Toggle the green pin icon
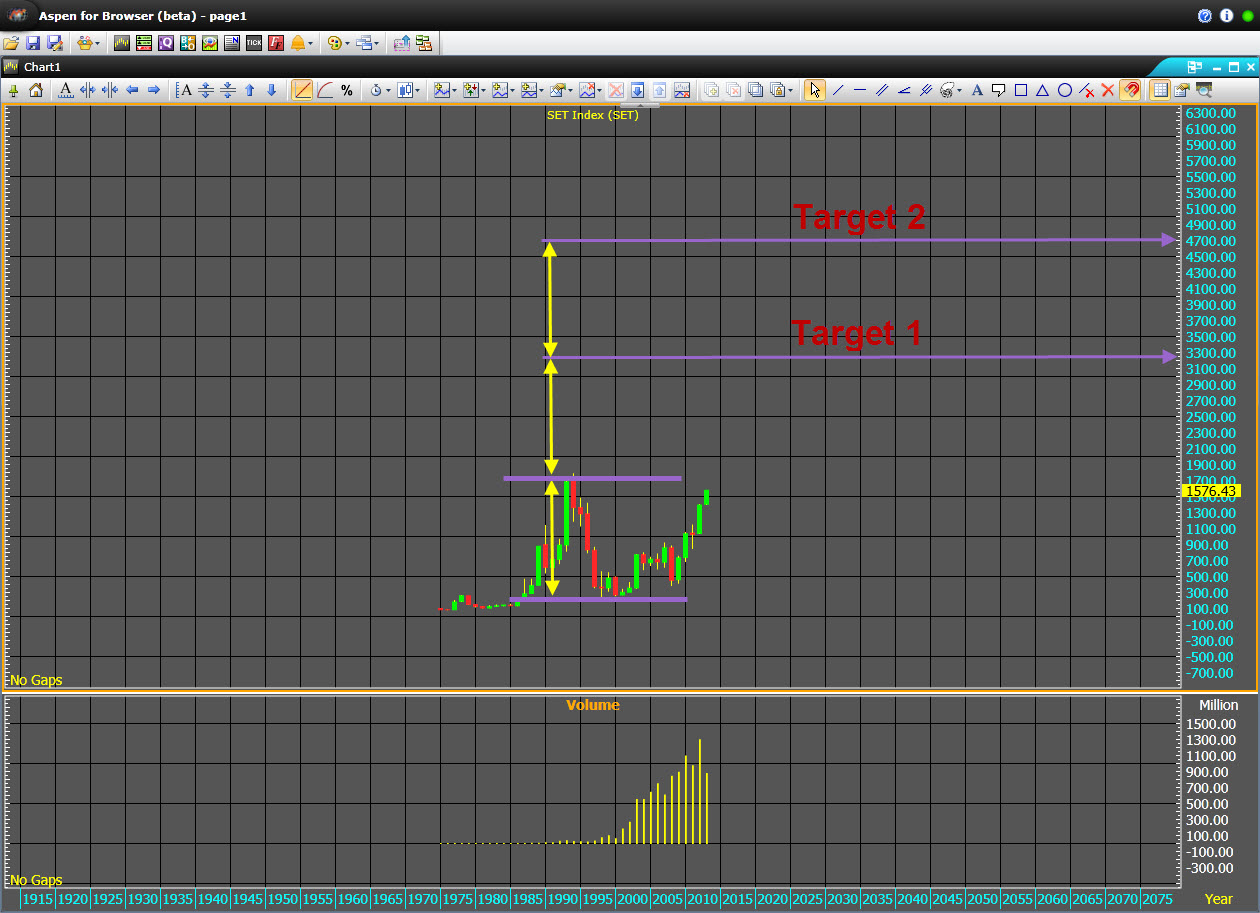Viewport: 1260px width, 913px height. tap(14, 90)
